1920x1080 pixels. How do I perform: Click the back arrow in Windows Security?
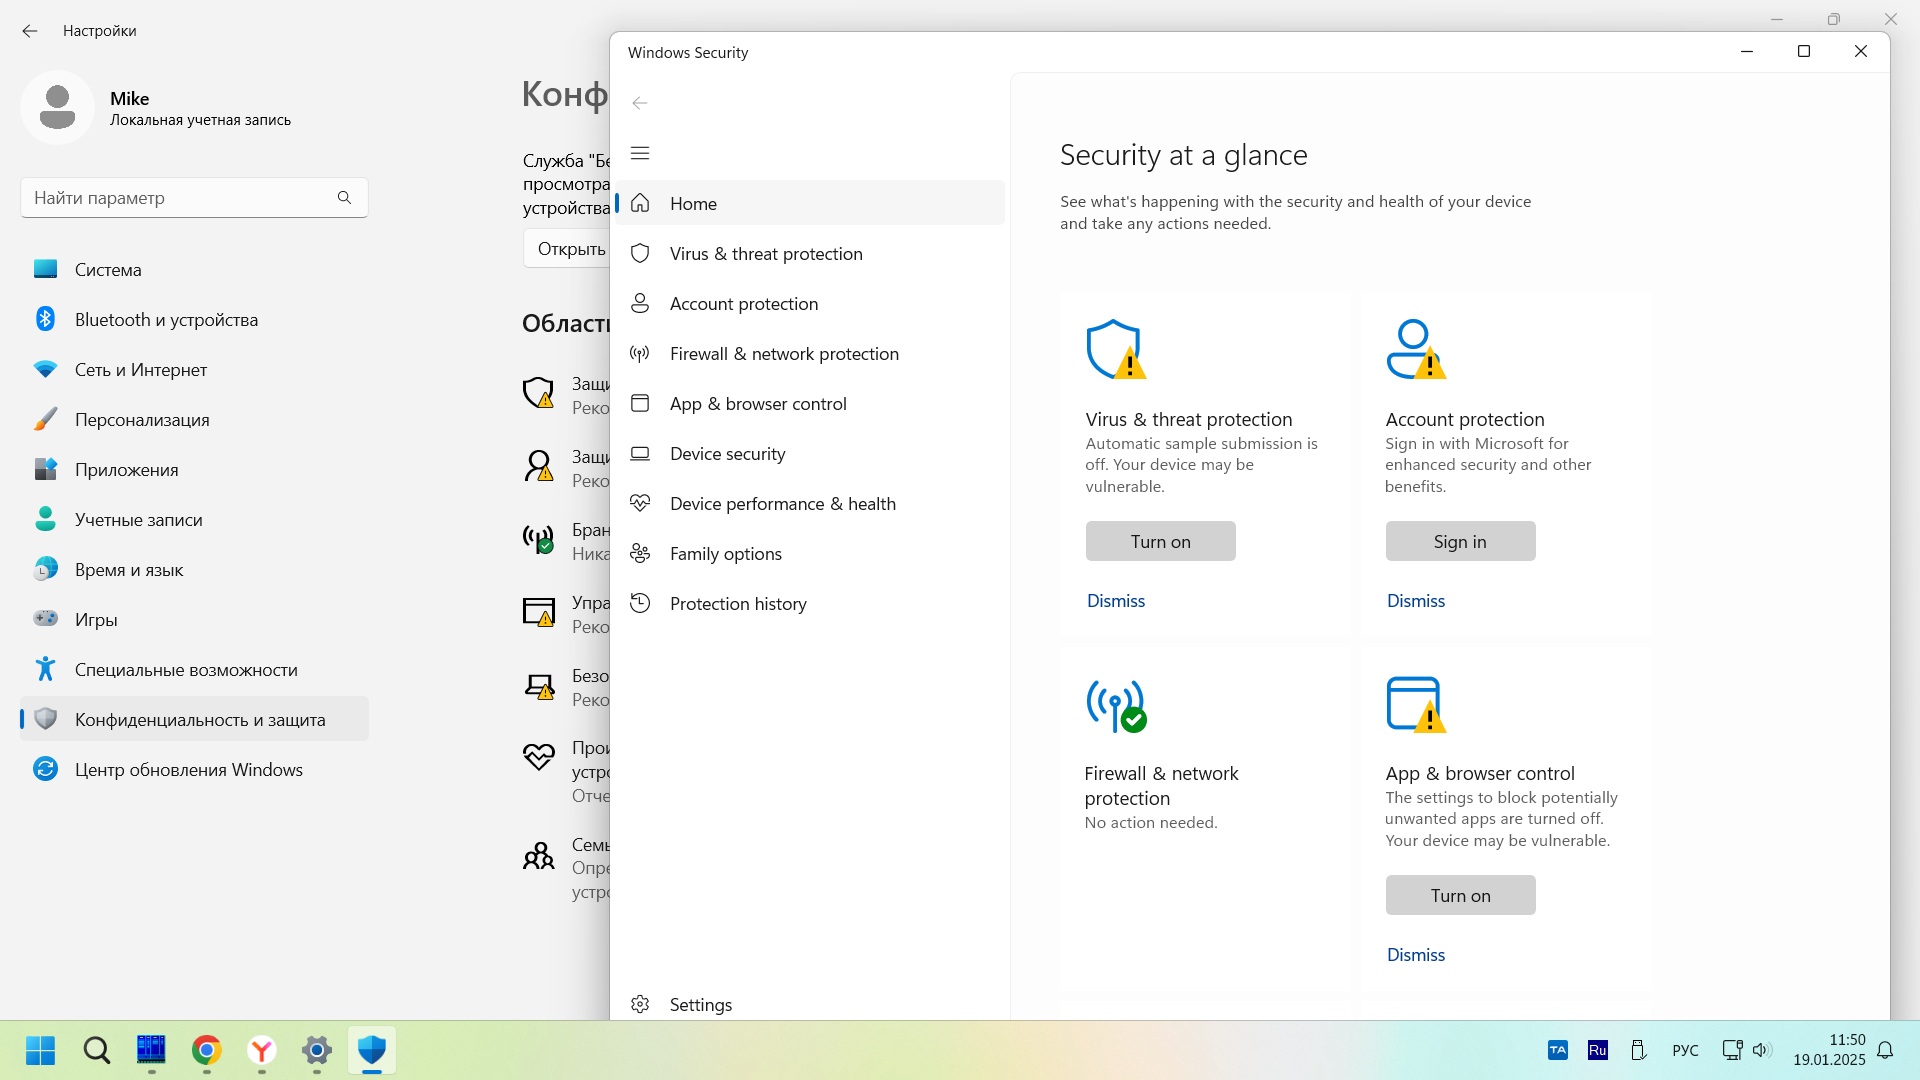point(640,103)
